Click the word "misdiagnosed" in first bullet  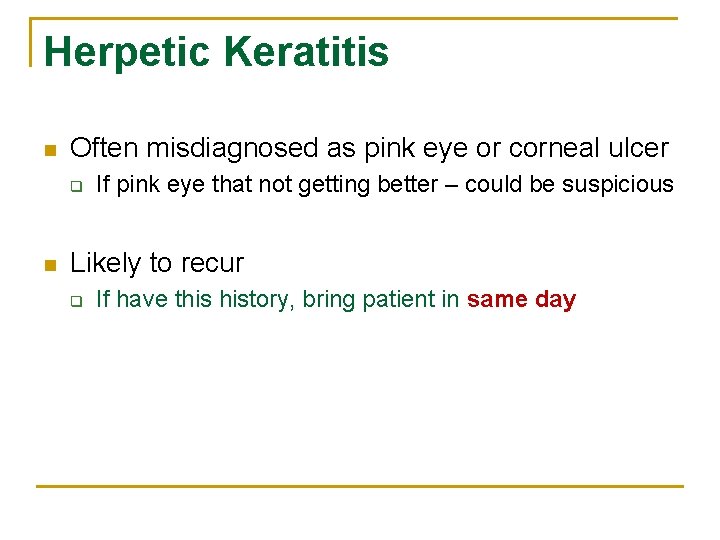(232, 149)
